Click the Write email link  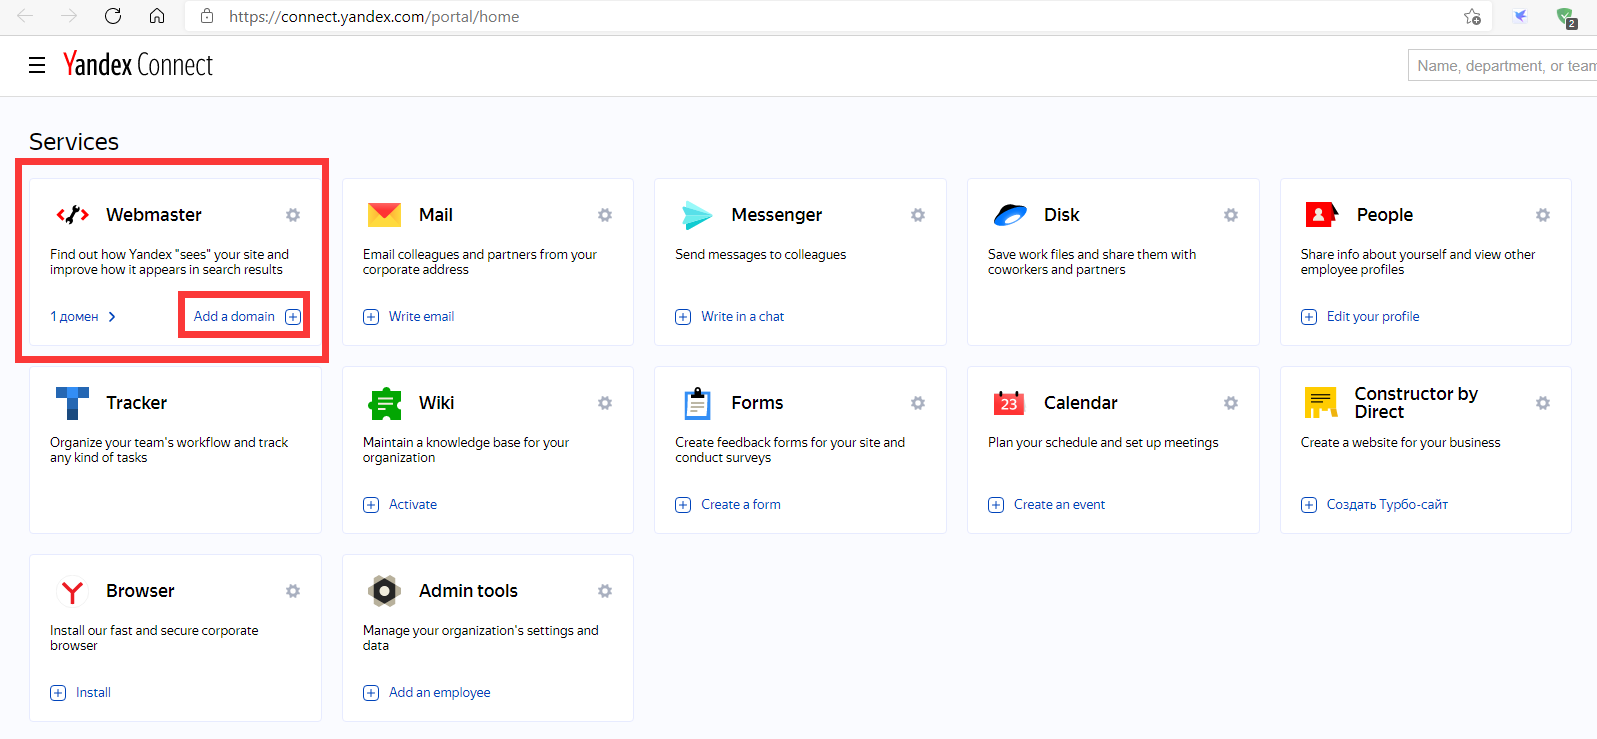click(408, 316)
